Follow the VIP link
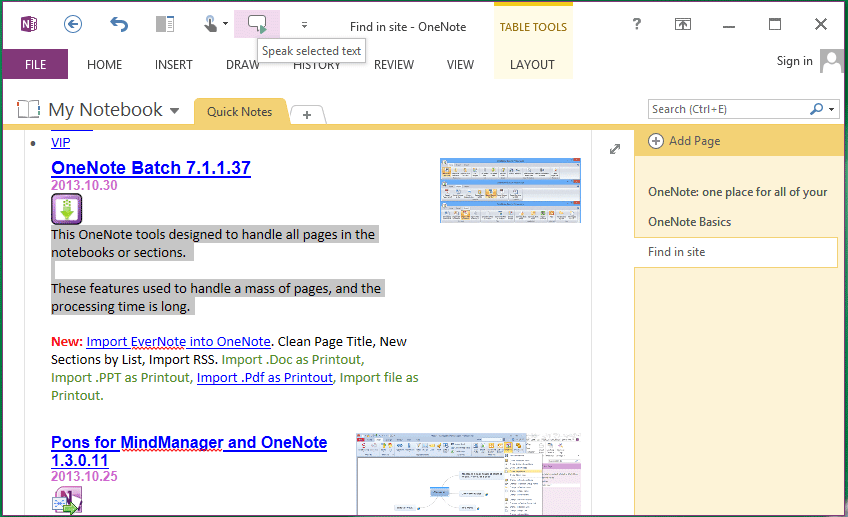Screen dimensions: 848x517 pyautogui.click(x=61, y=143)
